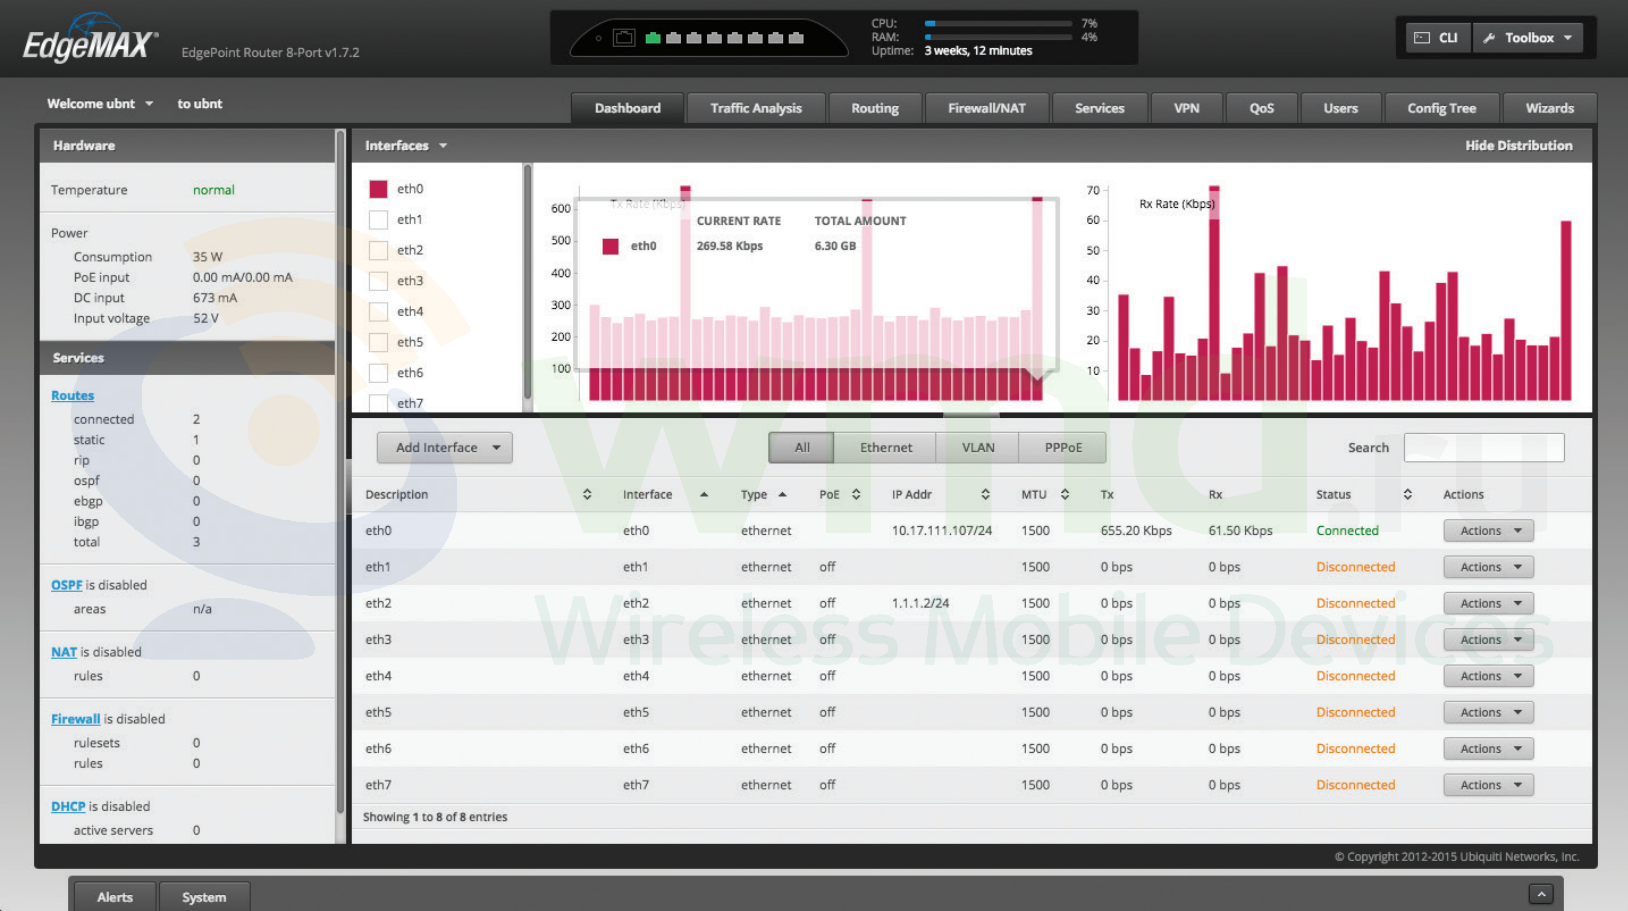The image size is (1628, 911).
Task: Toggle eth0 graph checkbox
Action: pos(378,189)
